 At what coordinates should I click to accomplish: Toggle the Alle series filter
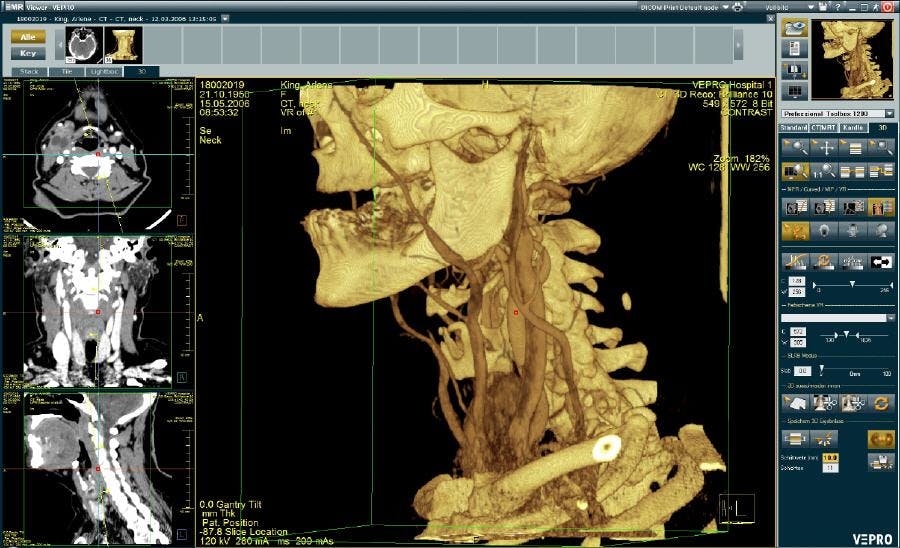click(x=28, y=37)
